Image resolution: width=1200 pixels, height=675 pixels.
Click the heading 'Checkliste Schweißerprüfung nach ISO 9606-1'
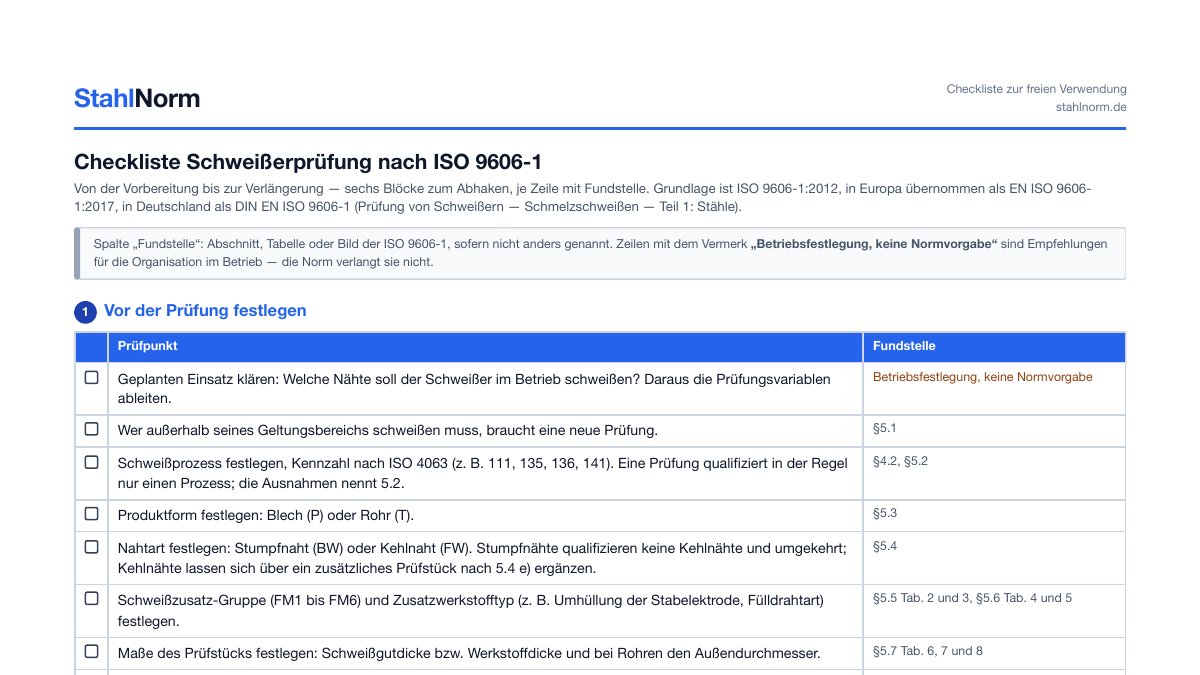pyautogui.click(x=308, y=162)
